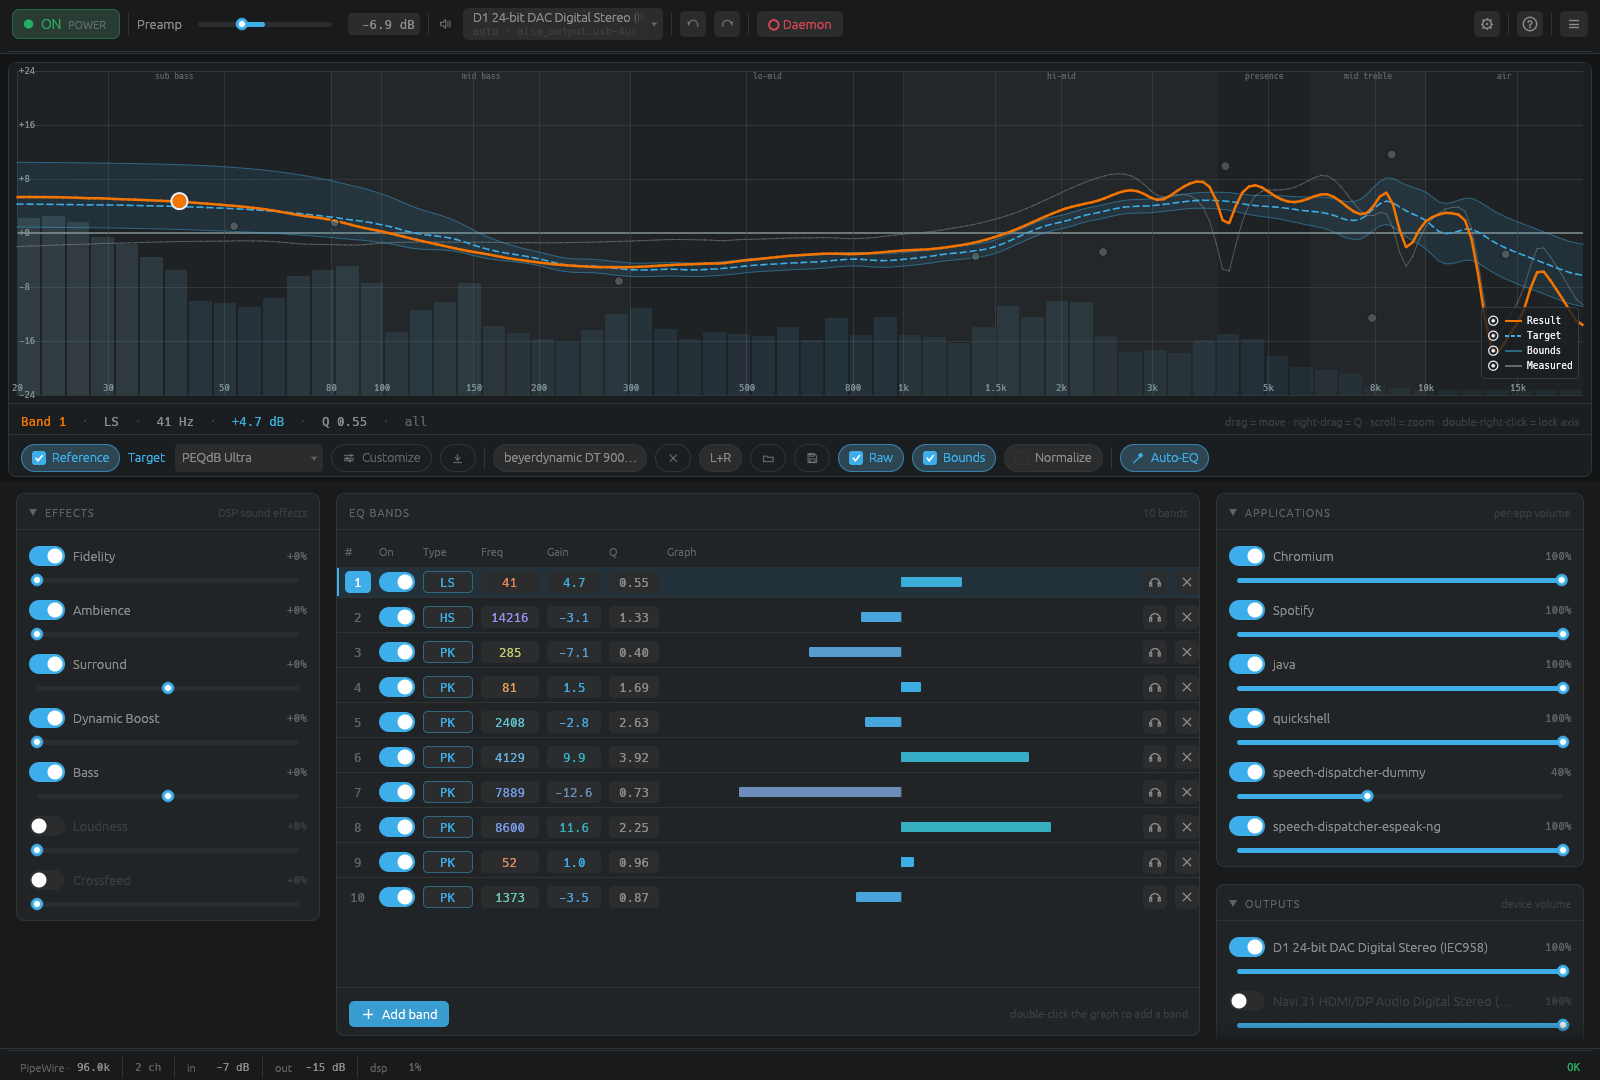Collapse the Applications panel
Viewport: 1600px width, 1080px height.
pyautogui.click(x=1233, y=513)
